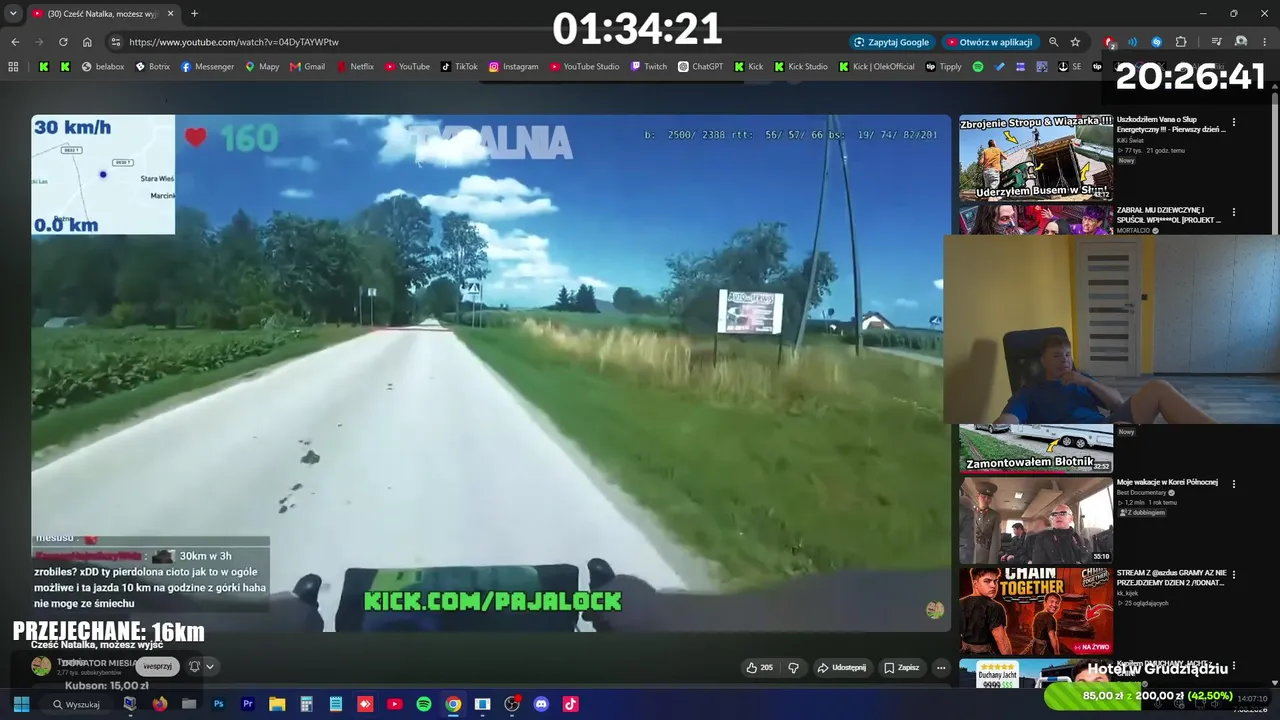Like the video with thumbs up
Viewport: 1280px width, 720px height.
pos(759,667)
